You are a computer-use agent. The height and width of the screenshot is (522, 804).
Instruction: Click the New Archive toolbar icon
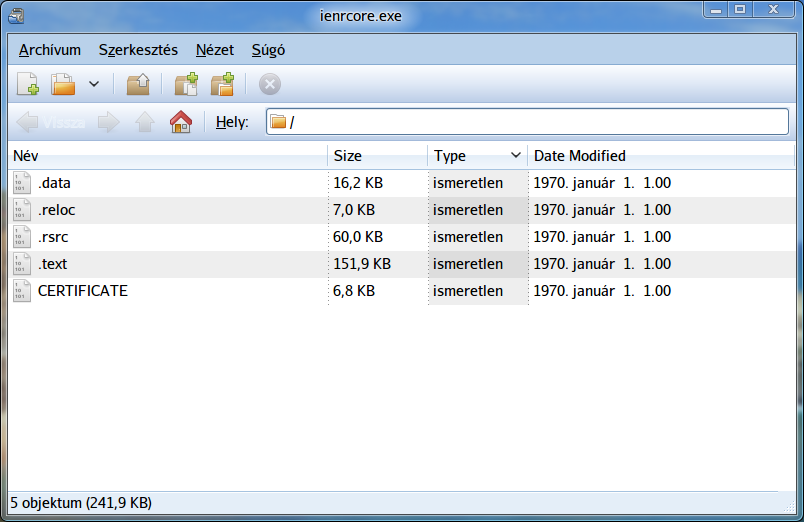[28, 84]
